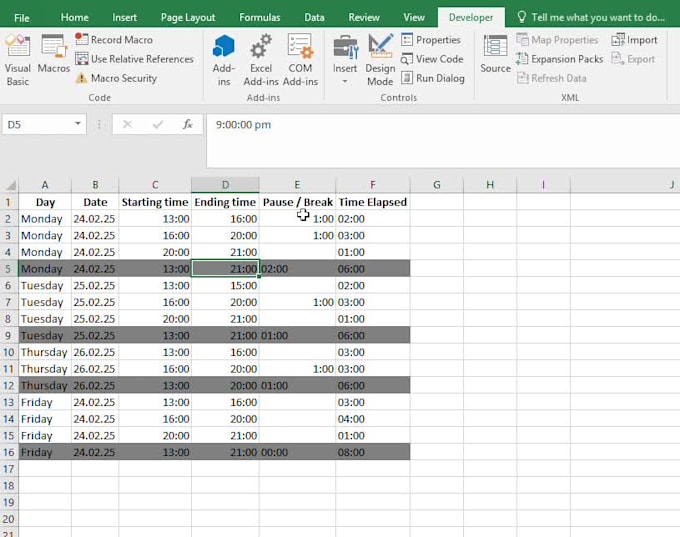Switch to the Formulas tab

point(260,18)
